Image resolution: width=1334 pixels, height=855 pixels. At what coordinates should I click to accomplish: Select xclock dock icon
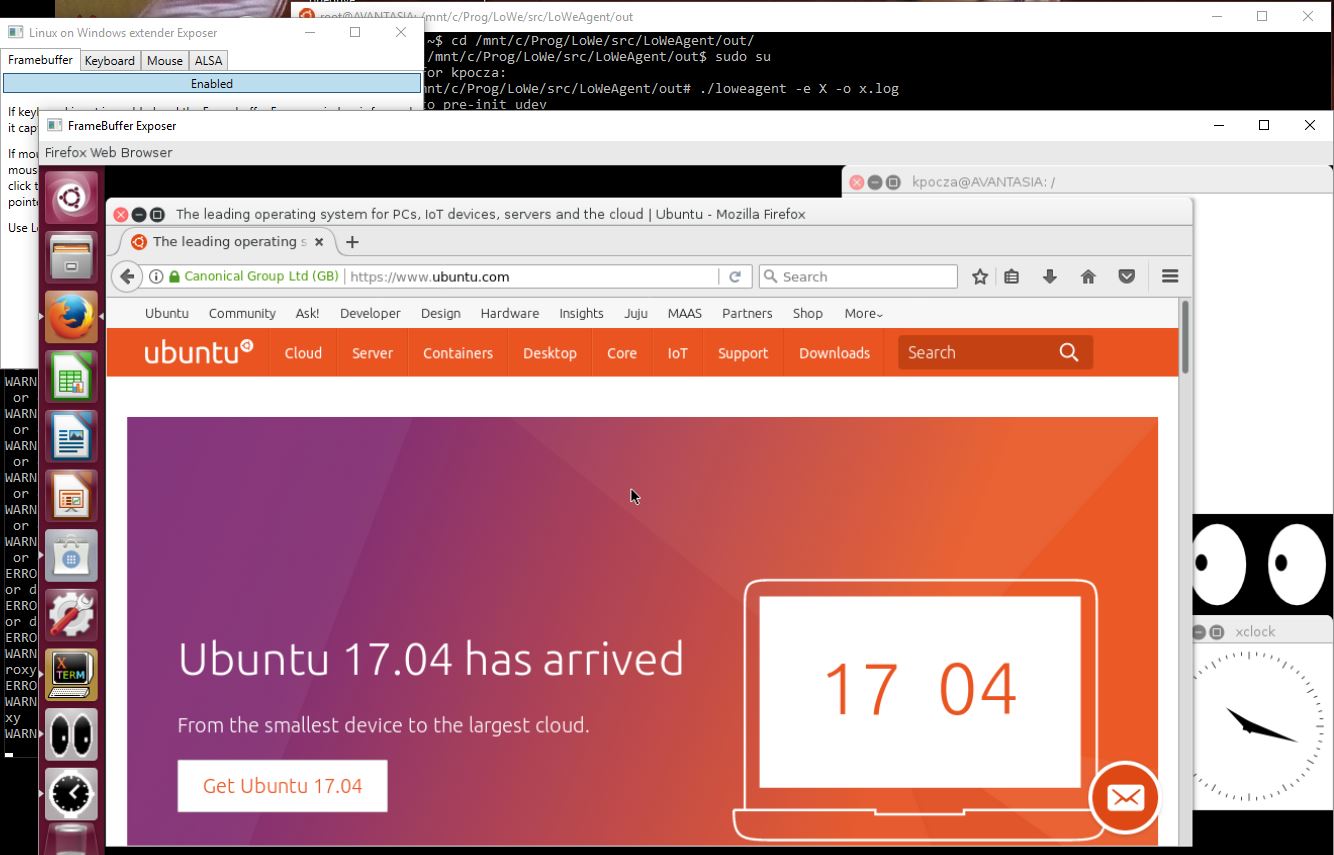click(x=70, y=794)
